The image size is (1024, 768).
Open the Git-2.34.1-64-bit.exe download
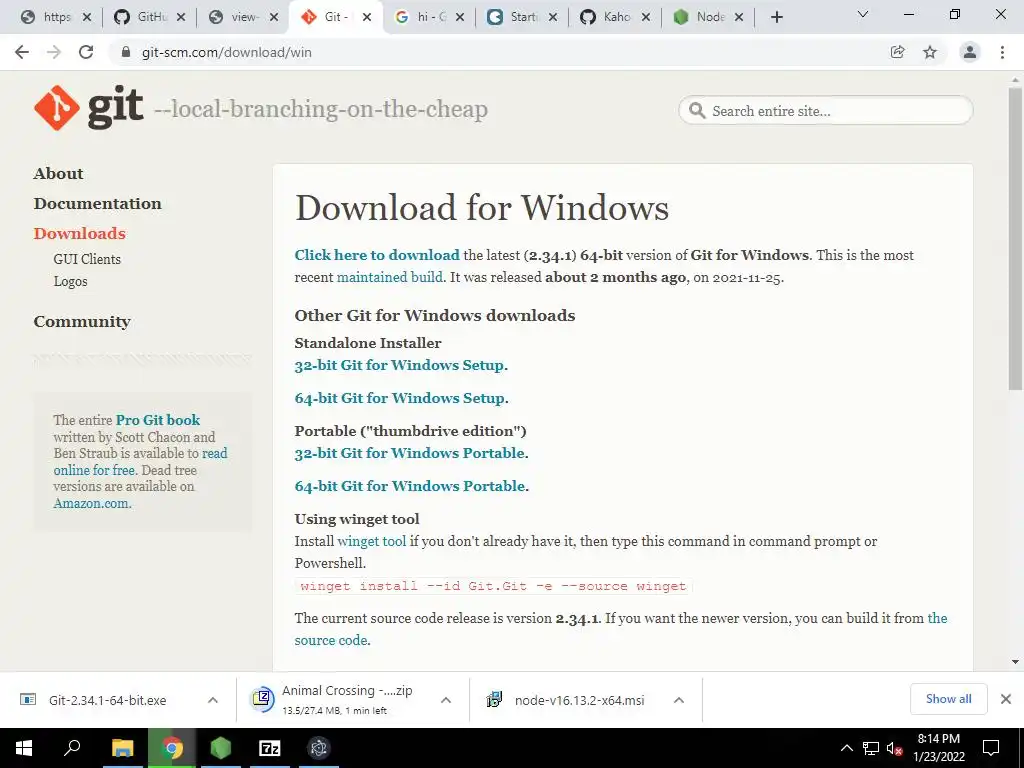point(108,700)
